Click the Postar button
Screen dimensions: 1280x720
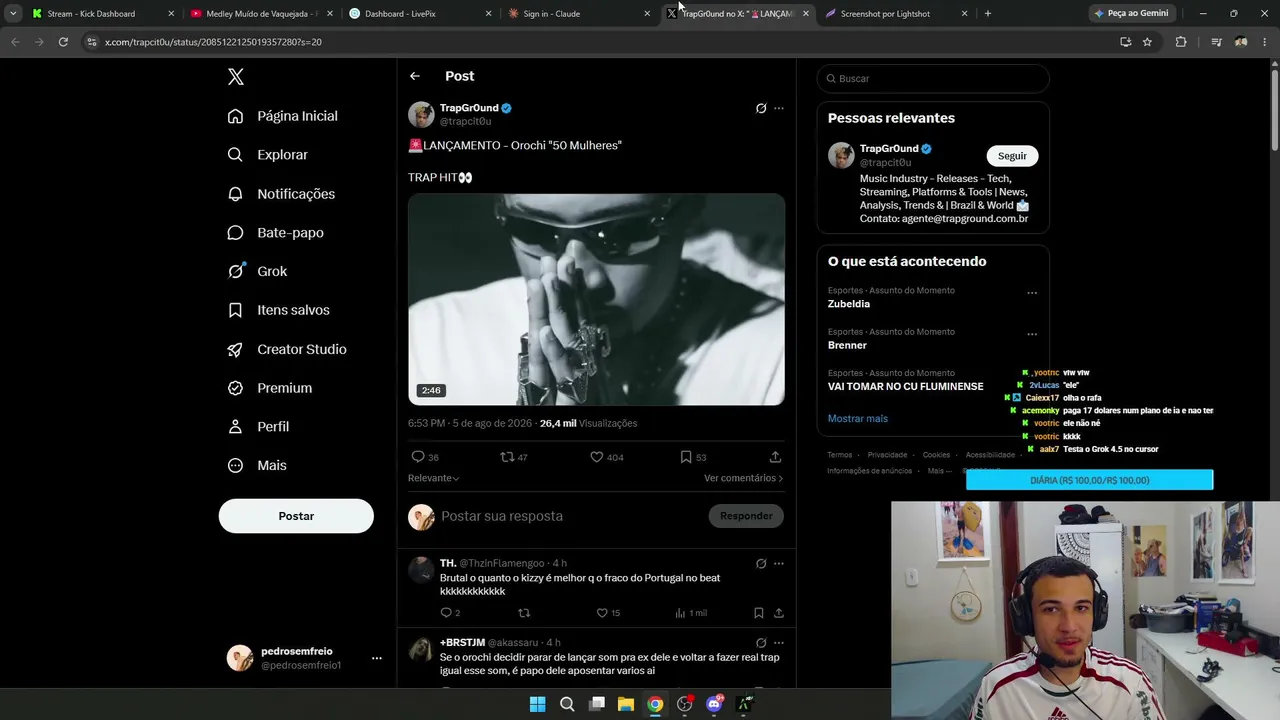(x=296, y=516)
